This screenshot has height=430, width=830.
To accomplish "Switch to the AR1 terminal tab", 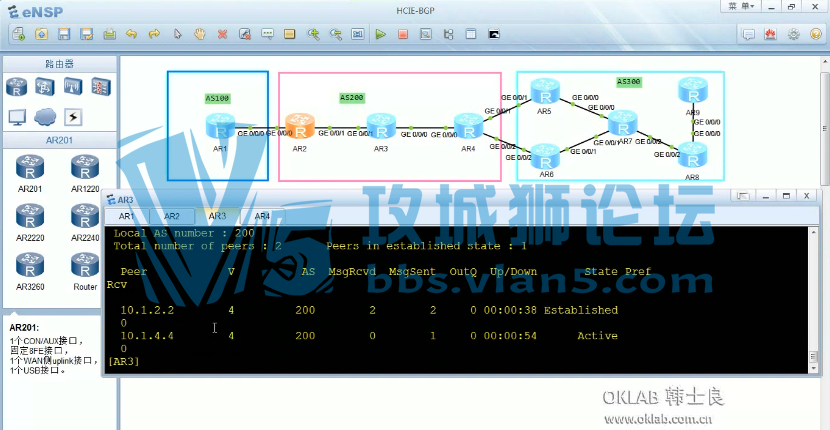I will [127, 216].
